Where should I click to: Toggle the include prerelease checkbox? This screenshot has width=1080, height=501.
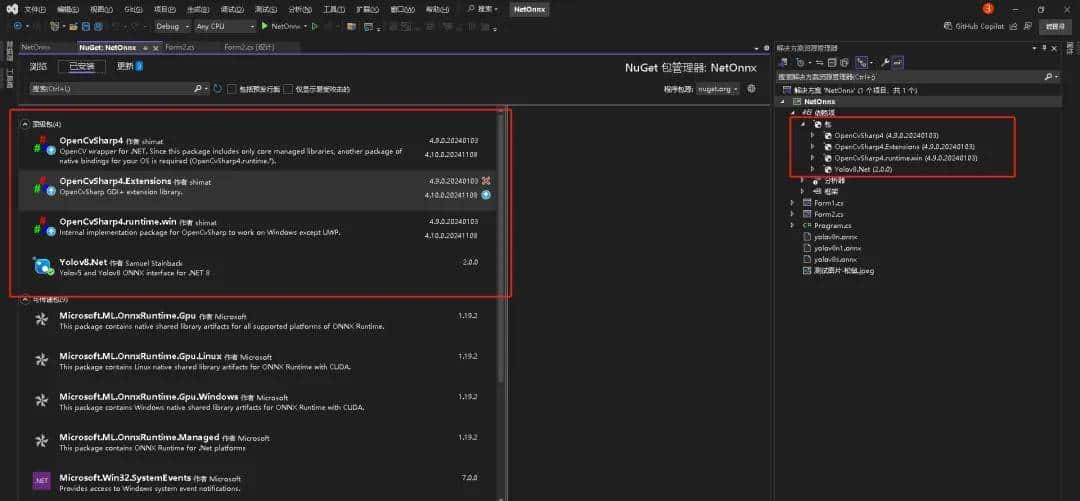click(232, 89)
